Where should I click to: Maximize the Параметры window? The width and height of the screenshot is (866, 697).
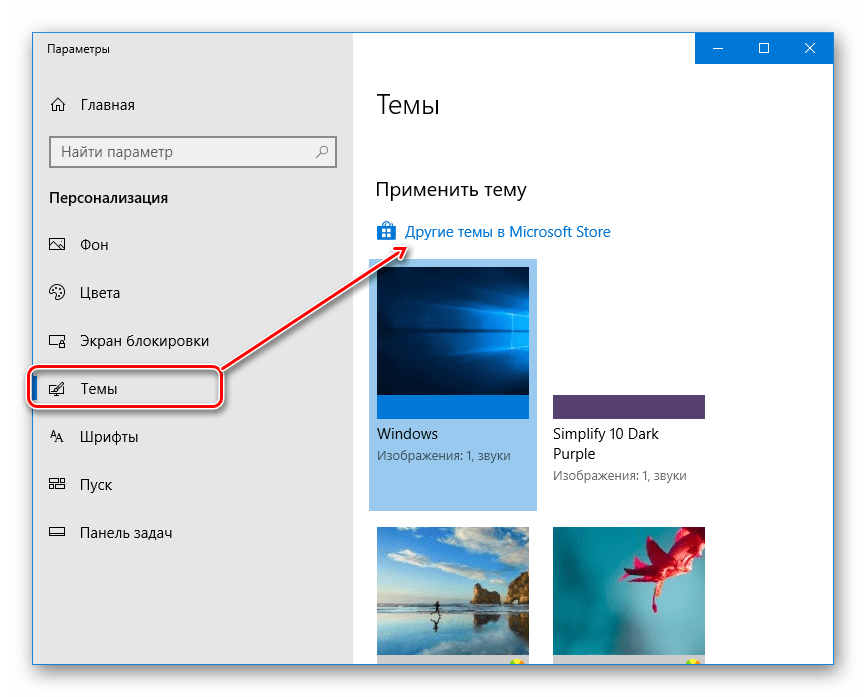(764, 48)
